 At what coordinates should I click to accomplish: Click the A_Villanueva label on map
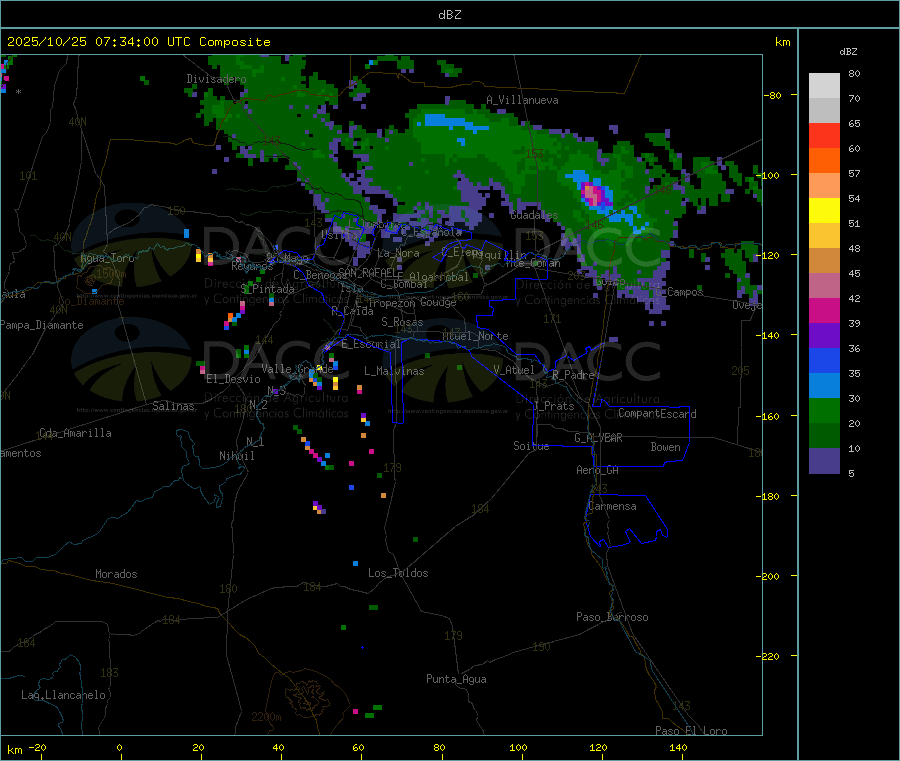click(x=522, y=100)
